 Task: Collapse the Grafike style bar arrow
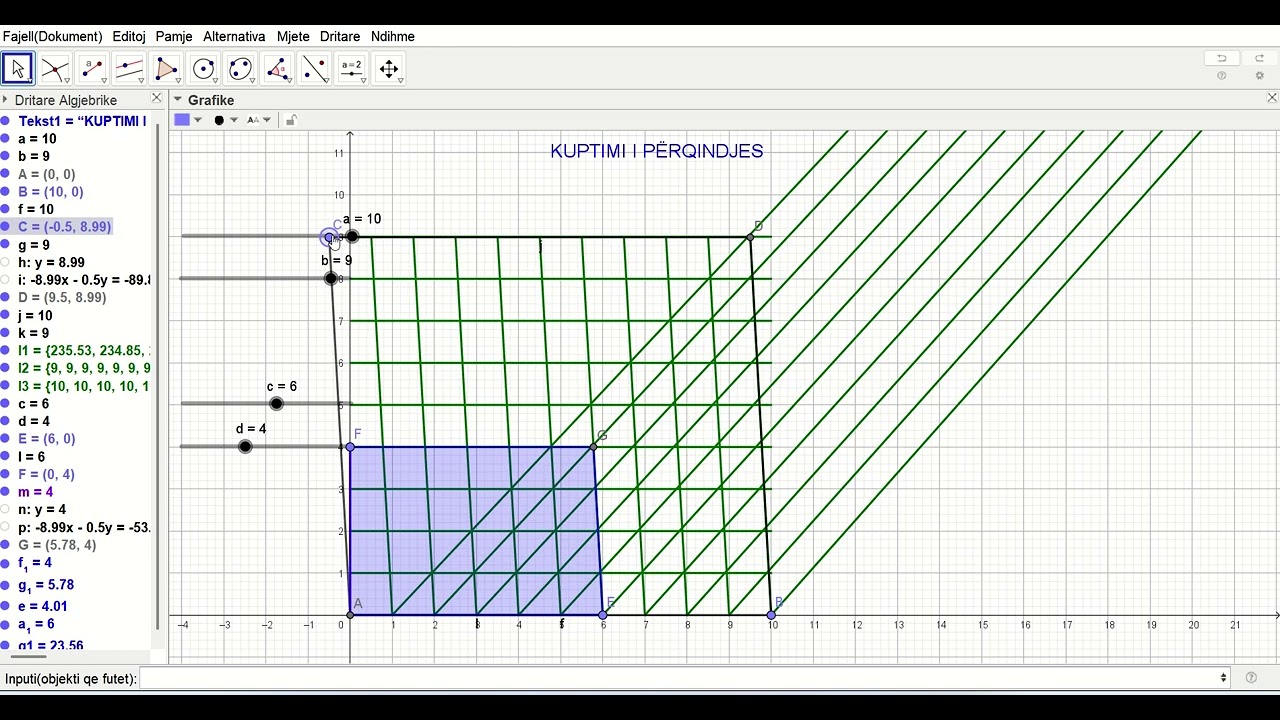click(x=177, y=100)
